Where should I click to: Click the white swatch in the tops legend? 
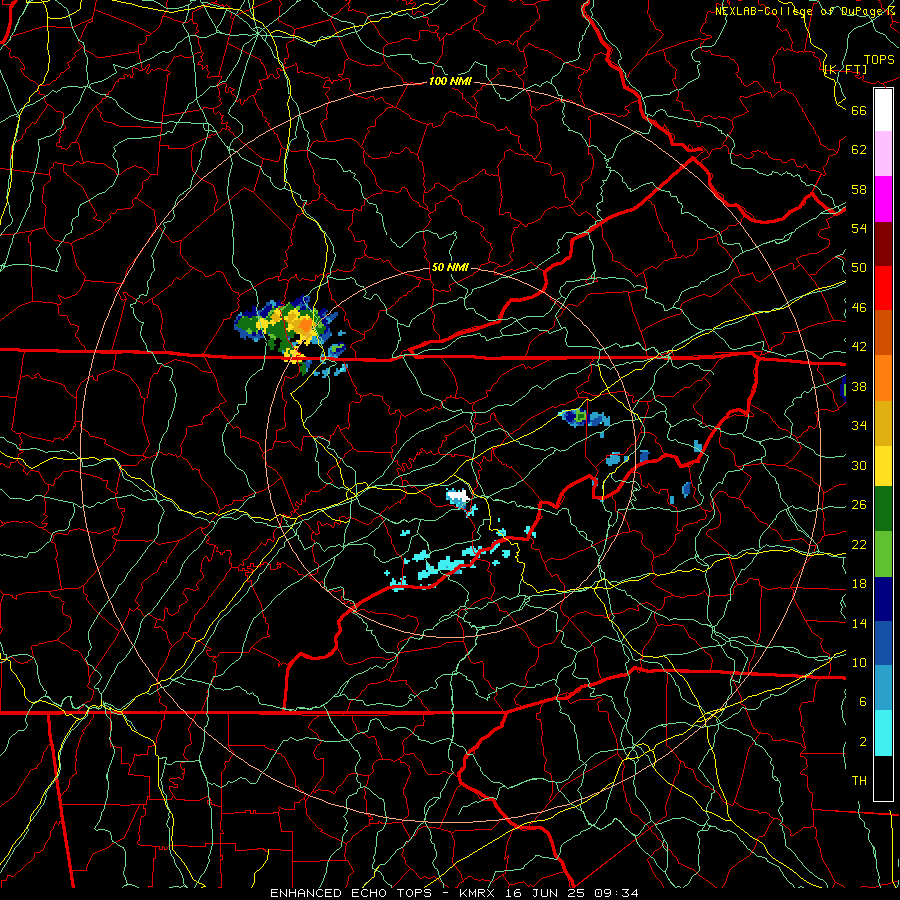(x=883, y=110)
